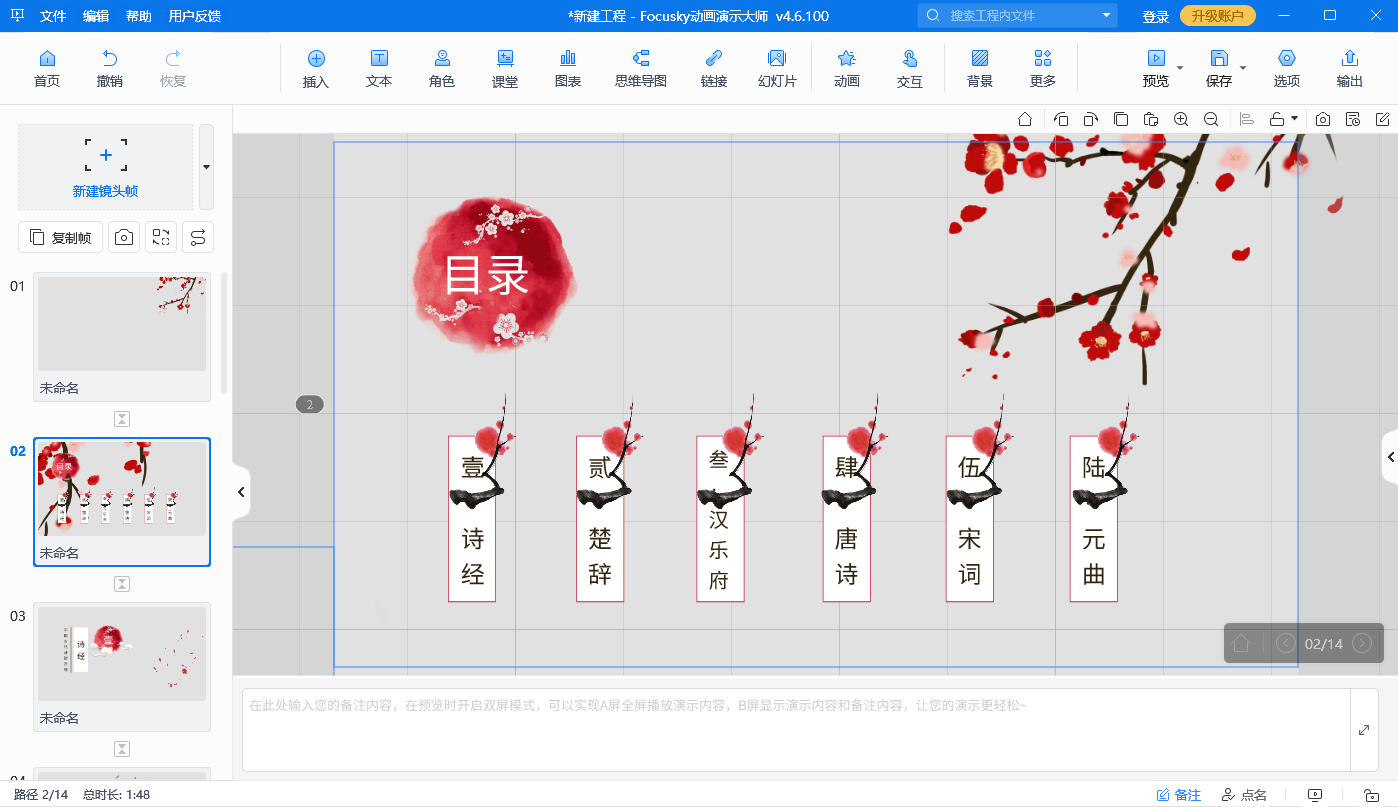Screen dimensions: 1398x807
Task: Open the 插入 insert tool
Action: click(316, 69)
